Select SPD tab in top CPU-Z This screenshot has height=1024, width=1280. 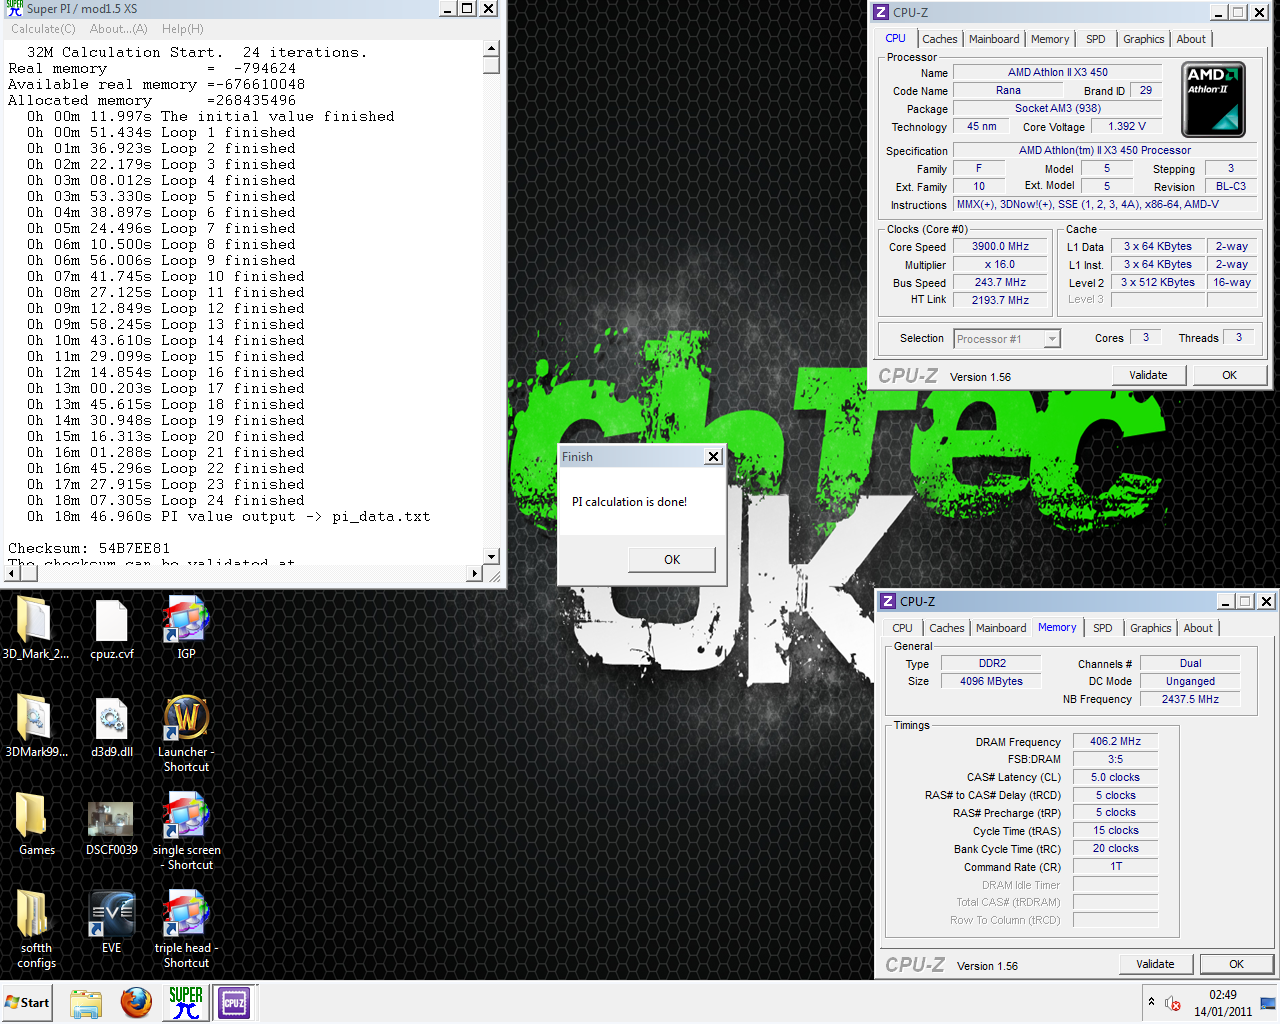point(1096,39)
